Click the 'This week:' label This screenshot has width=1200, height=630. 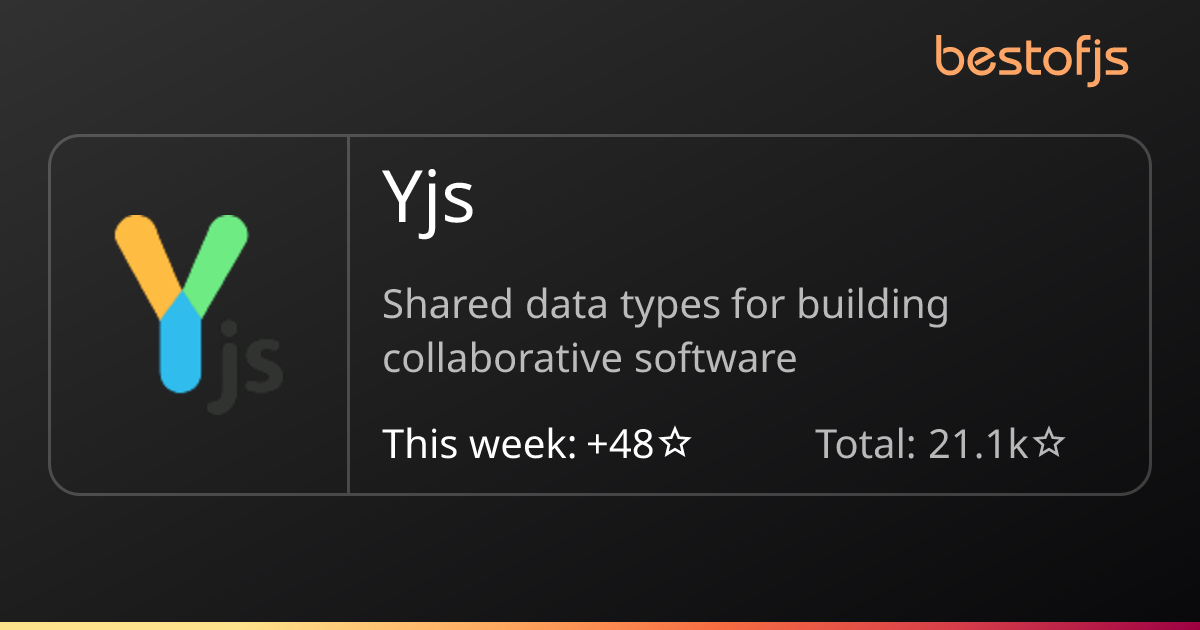click(479, 443)
